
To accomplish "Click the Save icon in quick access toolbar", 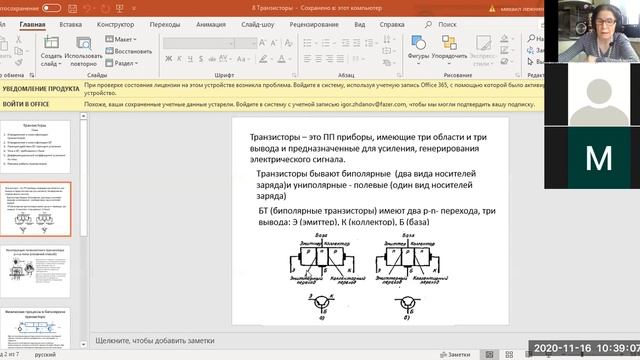I will tap(72, 8).
